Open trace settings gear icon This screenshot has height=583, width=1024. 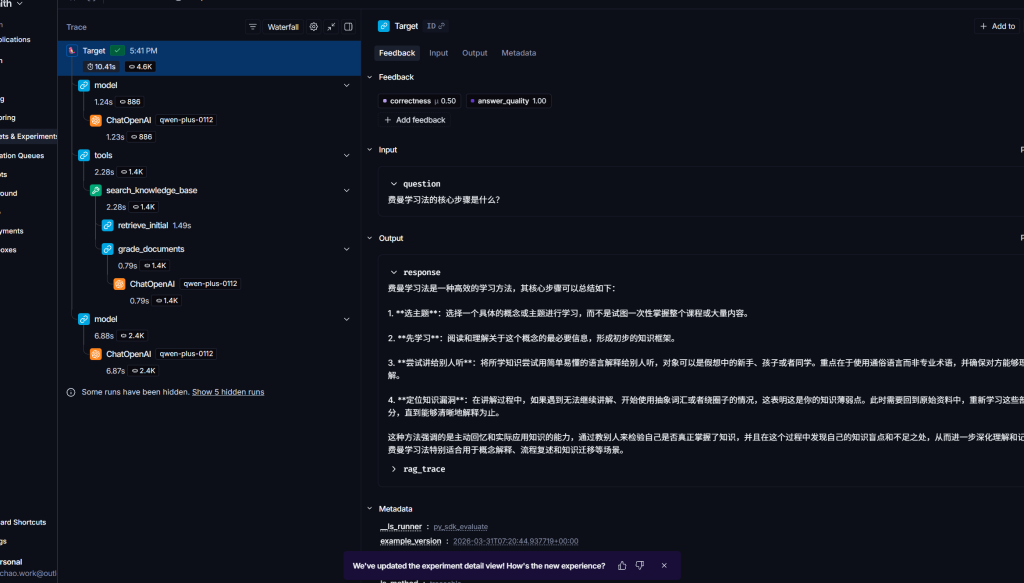[313, 27]
